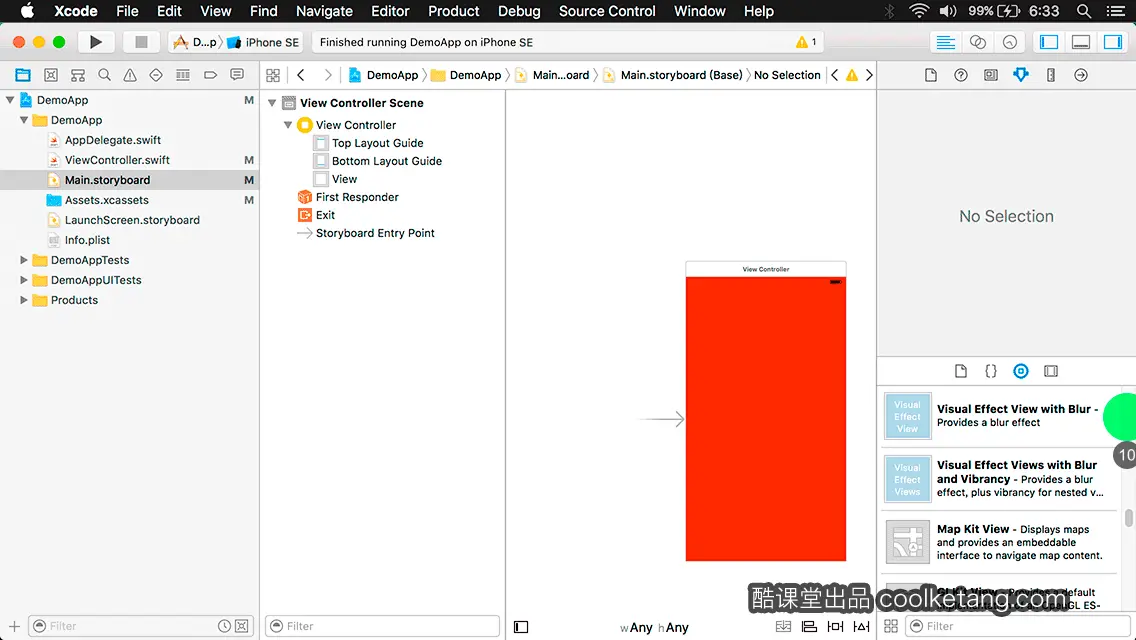Open the wAny hAny size class selector

(x=654, y=628)
